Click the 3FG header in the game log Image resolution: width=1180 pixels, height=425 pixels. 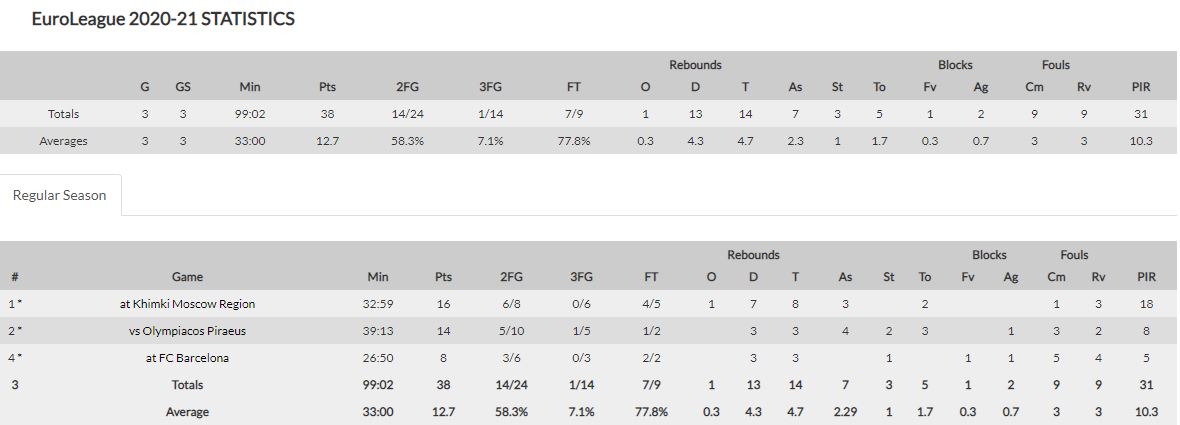click(x=581, y=277)
